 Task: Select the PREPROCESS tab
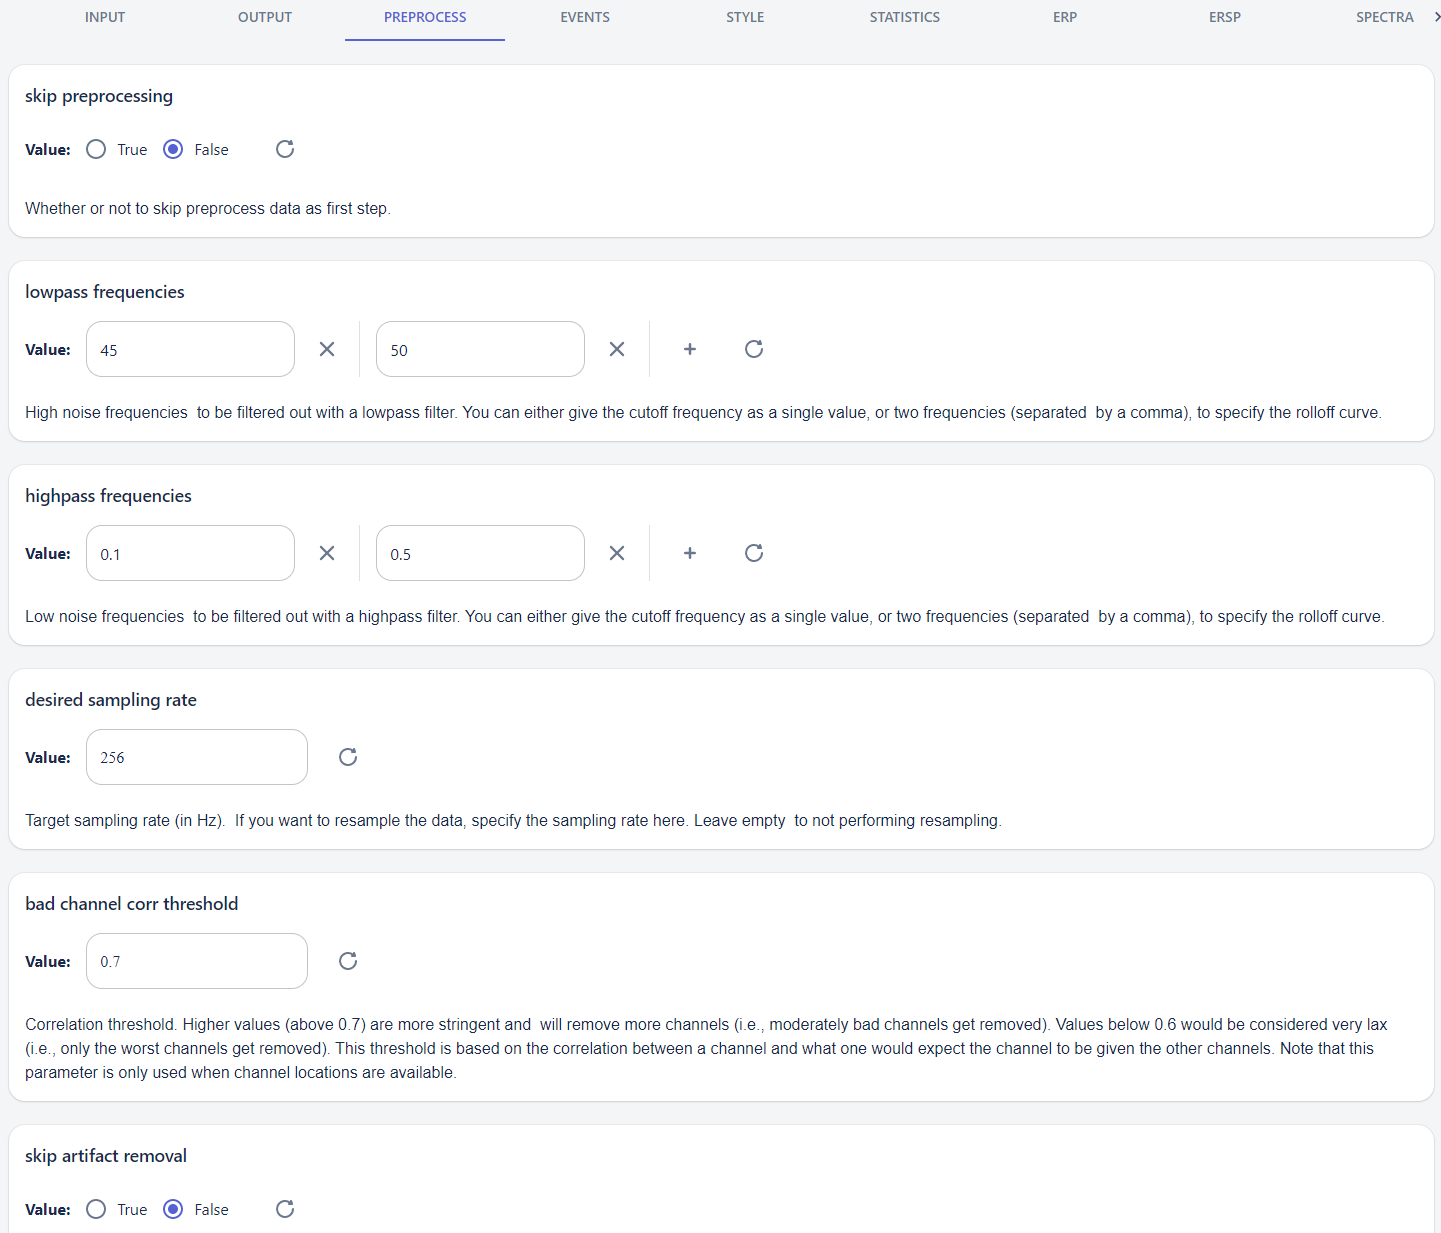[x=425, y=17]
